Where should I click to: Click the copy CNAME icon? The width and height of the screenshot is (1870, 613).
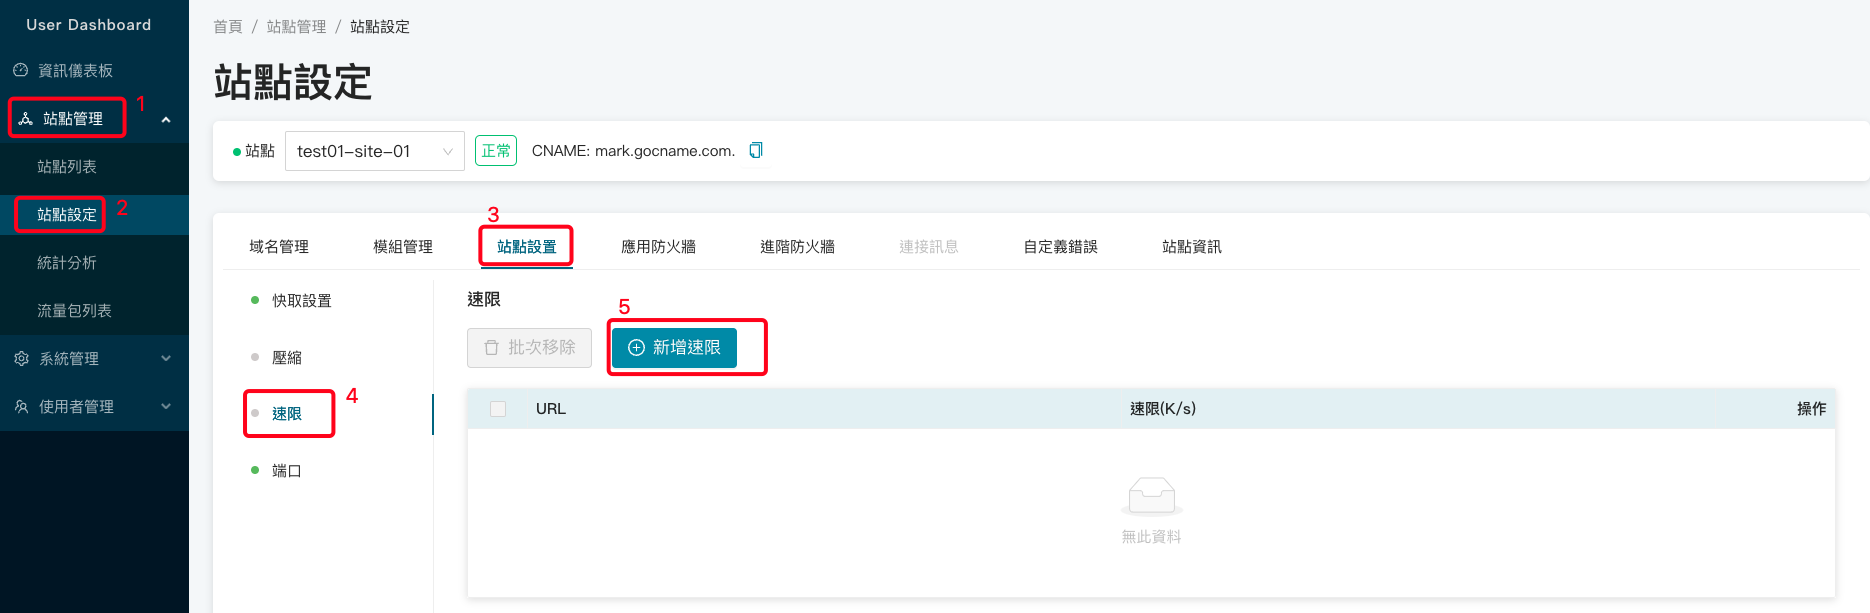[756, 150]
